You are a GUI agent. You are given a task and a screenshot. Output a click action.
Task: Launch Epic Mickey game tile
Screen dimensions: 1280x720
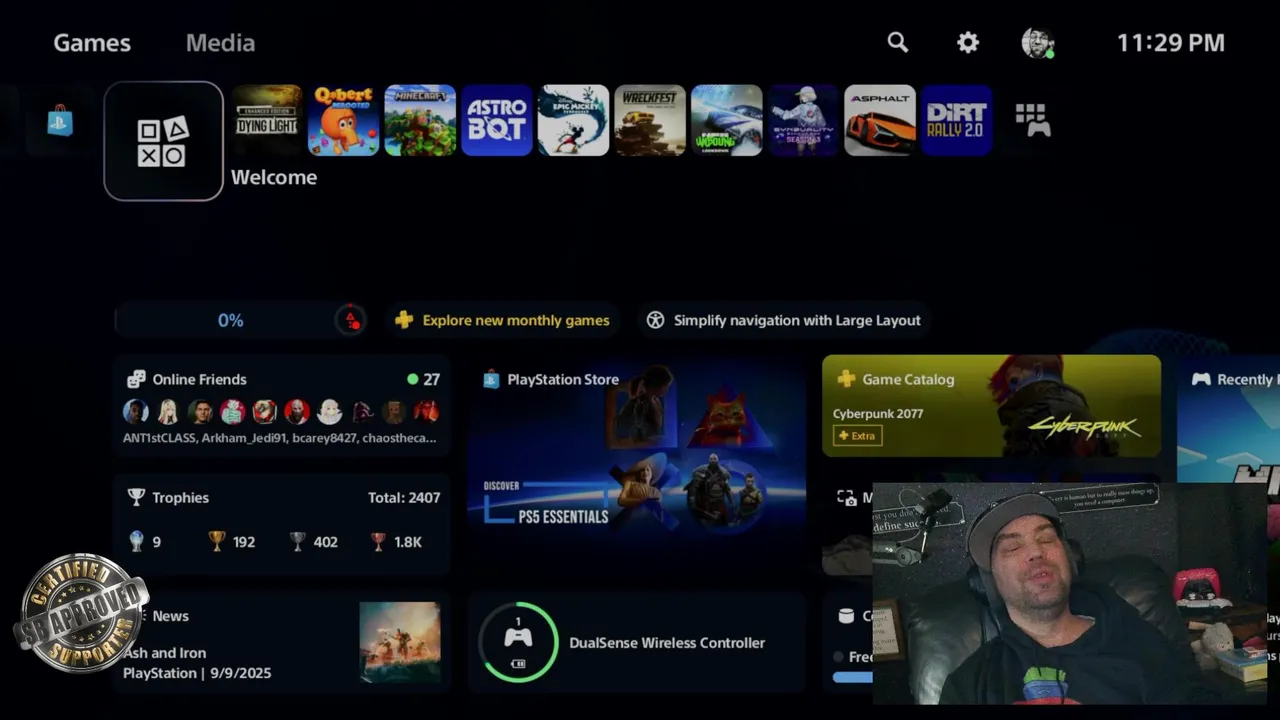point(574,120)
